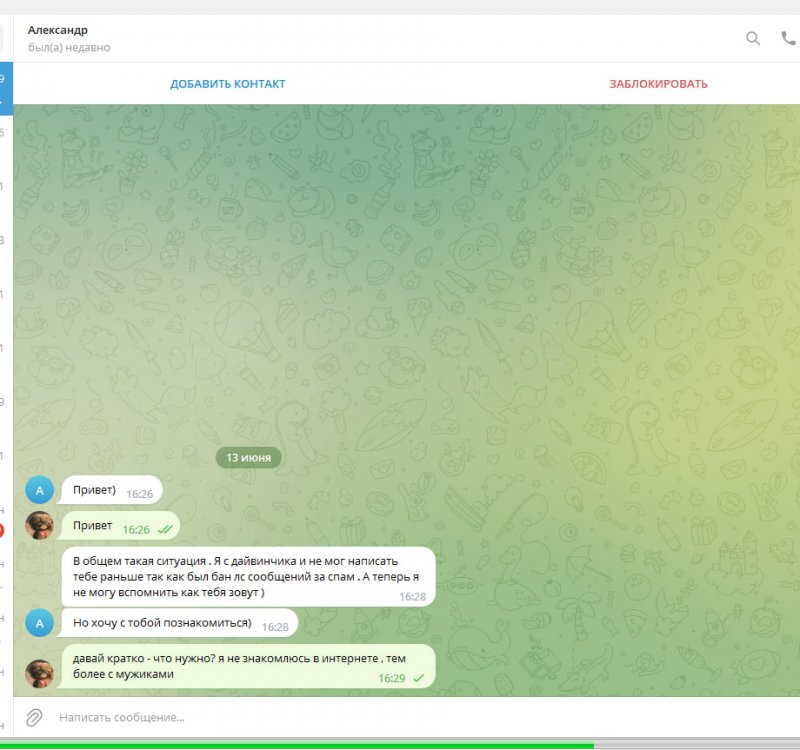The height and width of the screenshot is (750, 800).
Task: Click the paperclip attach file icon
Action: coord(34,717)
